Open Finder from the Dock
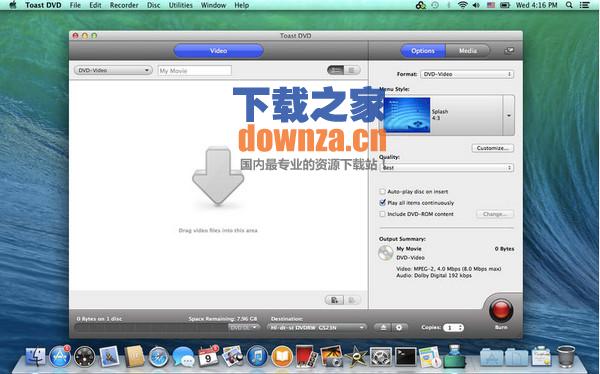The image size is (600, 374). click(36, 356)
